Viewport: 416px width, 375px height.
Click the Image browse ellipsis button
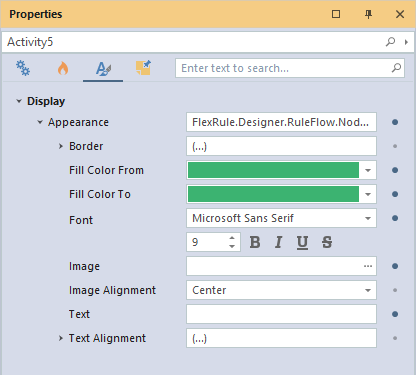(368, 266)
